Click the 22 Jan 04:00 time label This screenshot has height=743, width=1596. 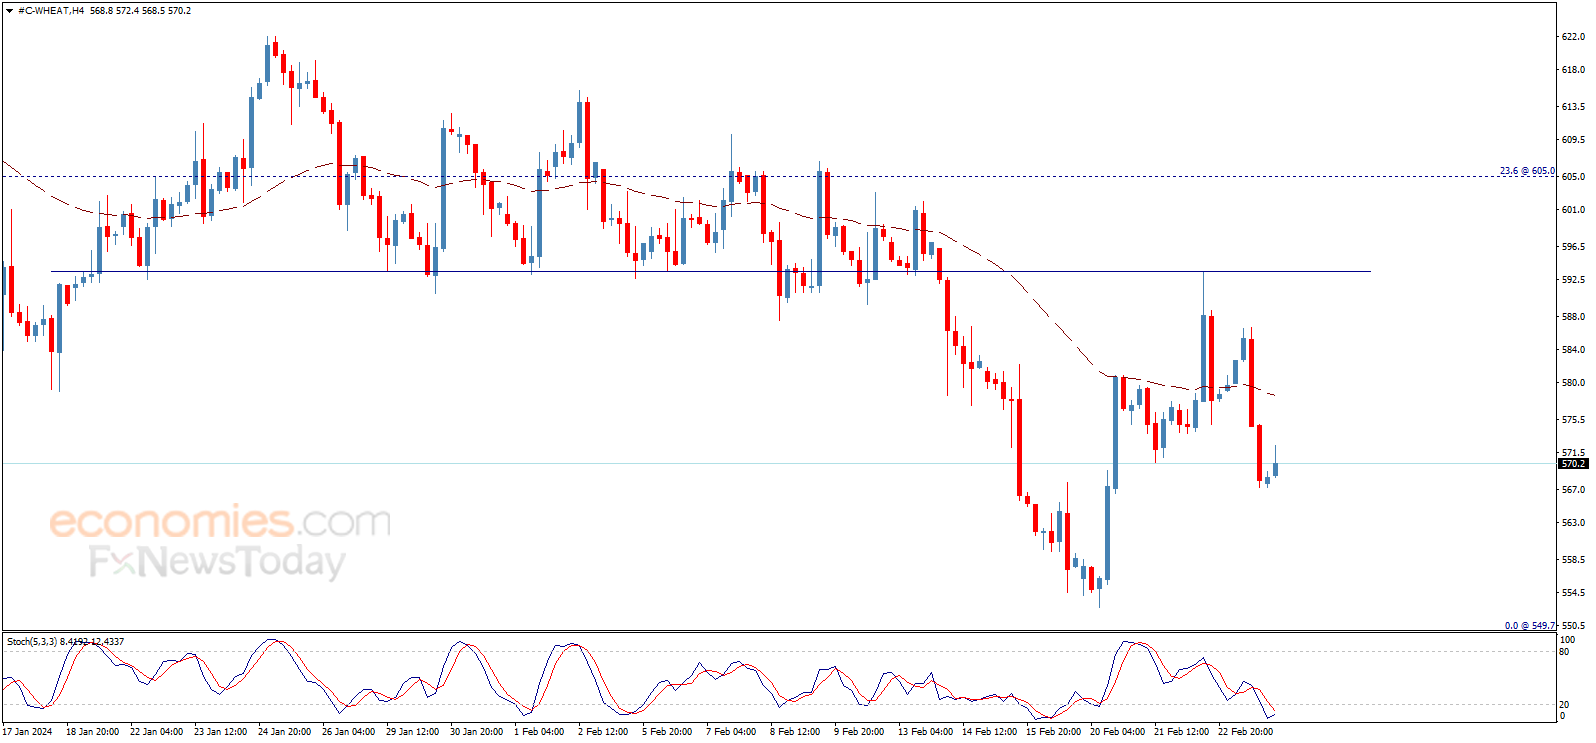(156, 732)
